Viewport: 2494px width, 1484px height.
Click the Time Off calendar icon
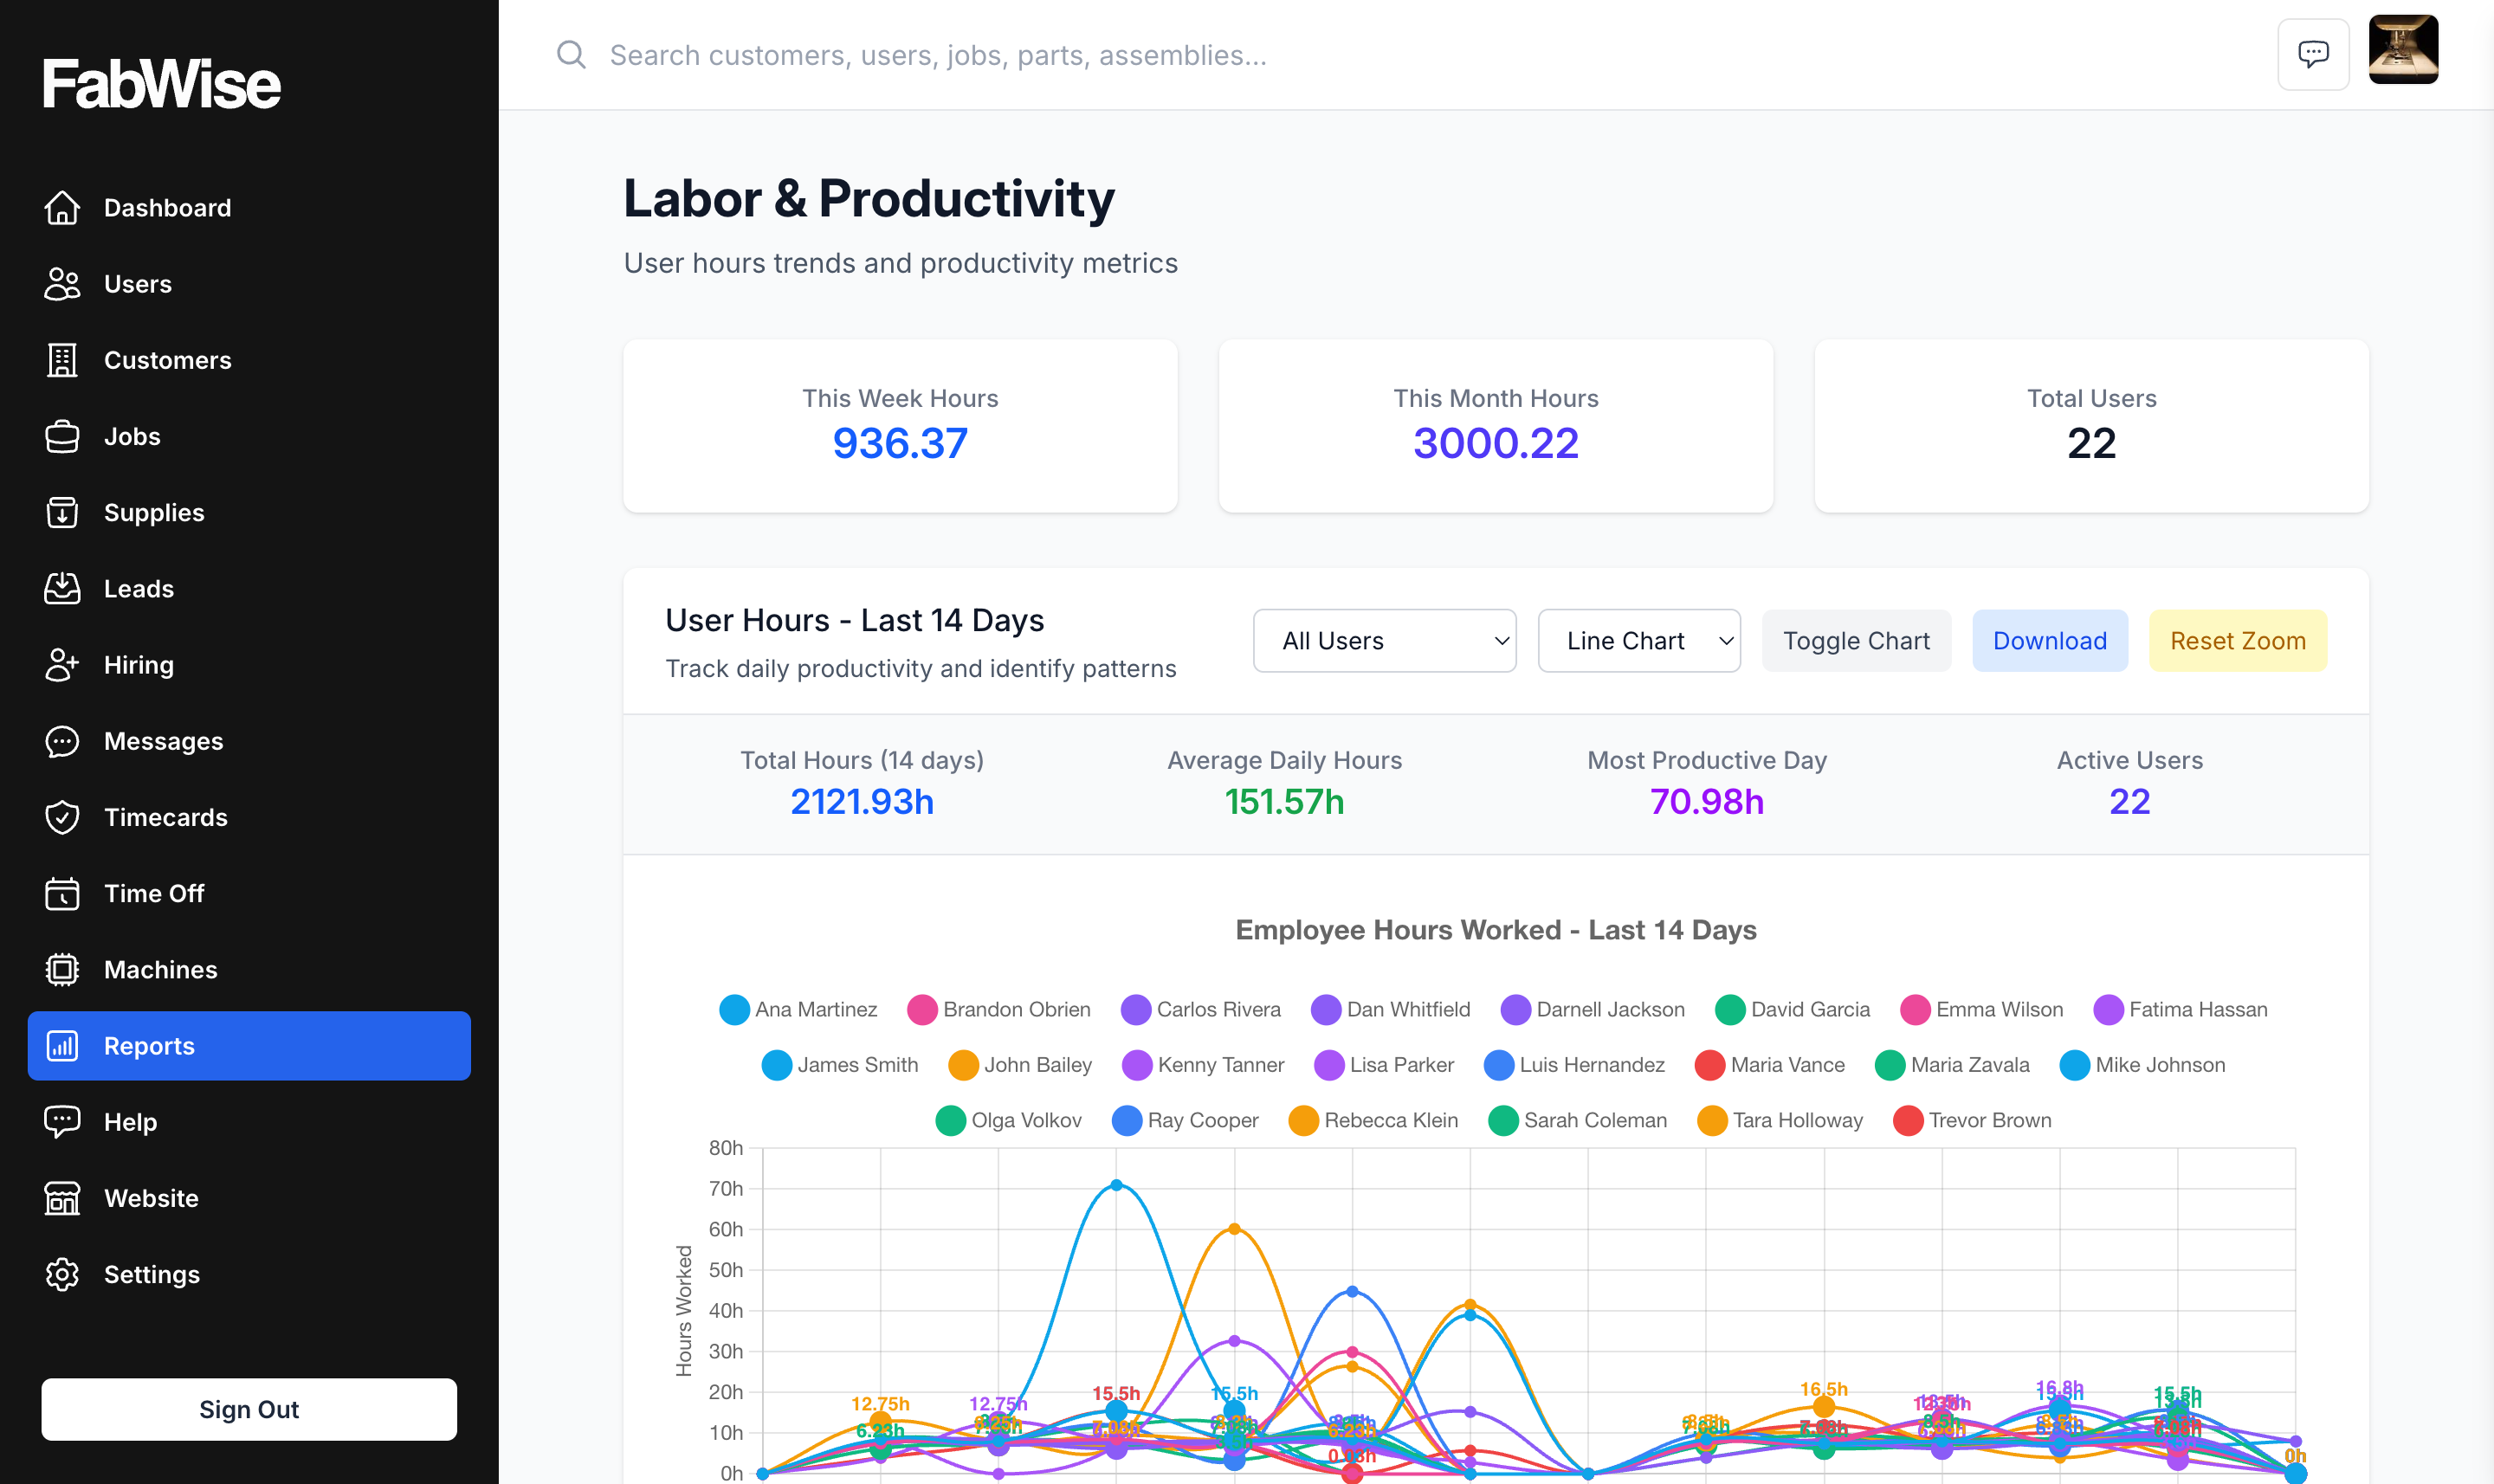62,893
